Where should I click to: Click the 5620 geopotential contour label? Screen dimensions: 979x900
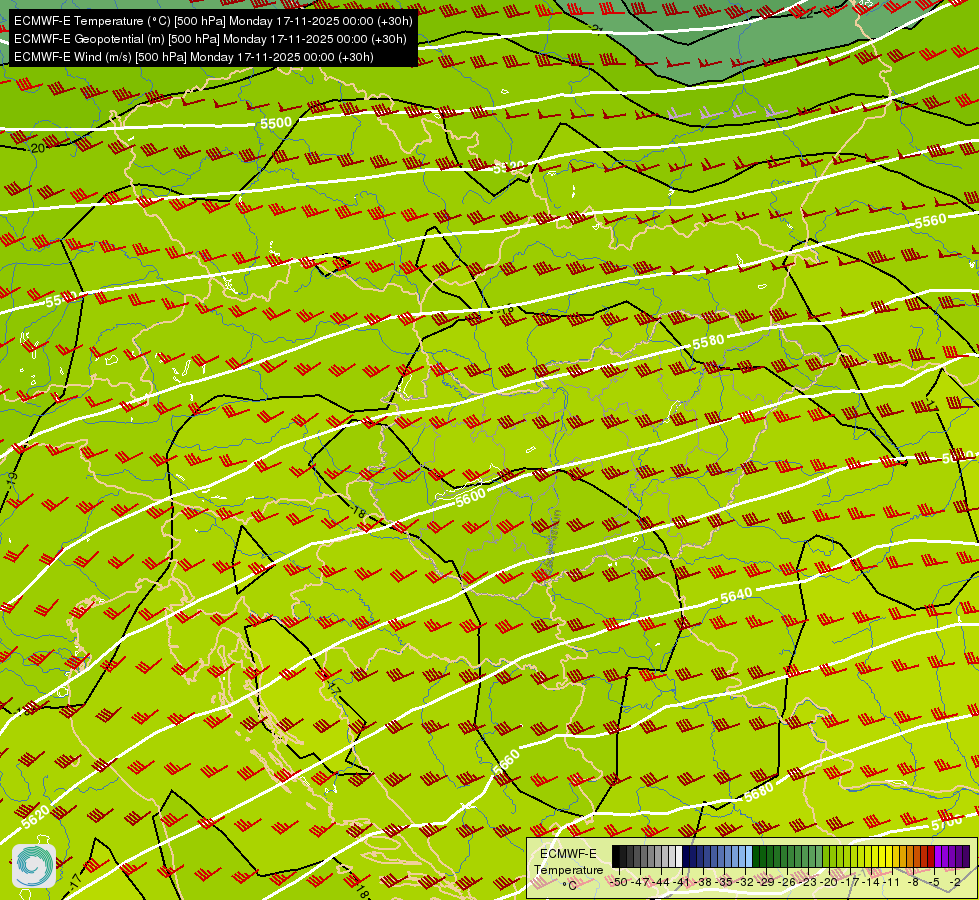[x=35, y=817]
